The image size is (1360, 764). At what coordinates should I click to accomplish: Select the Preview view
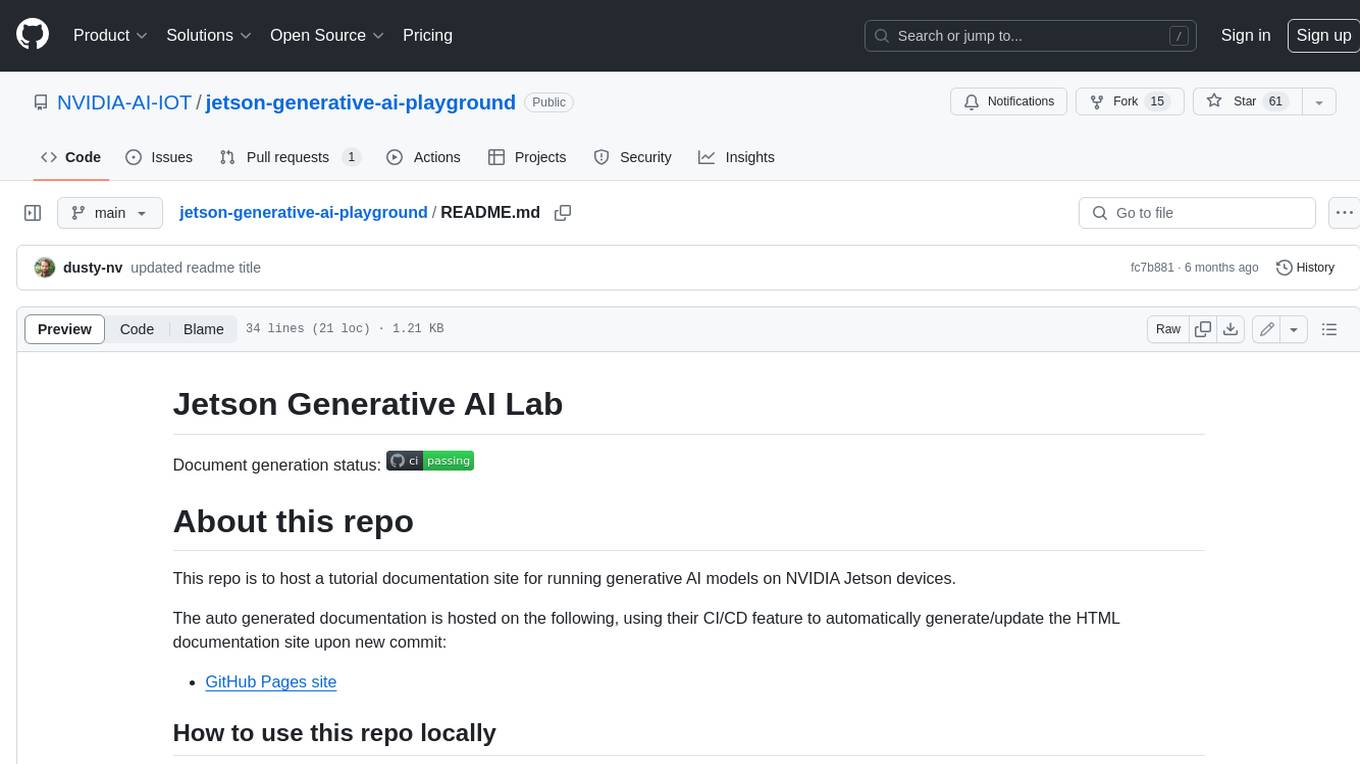65,329
